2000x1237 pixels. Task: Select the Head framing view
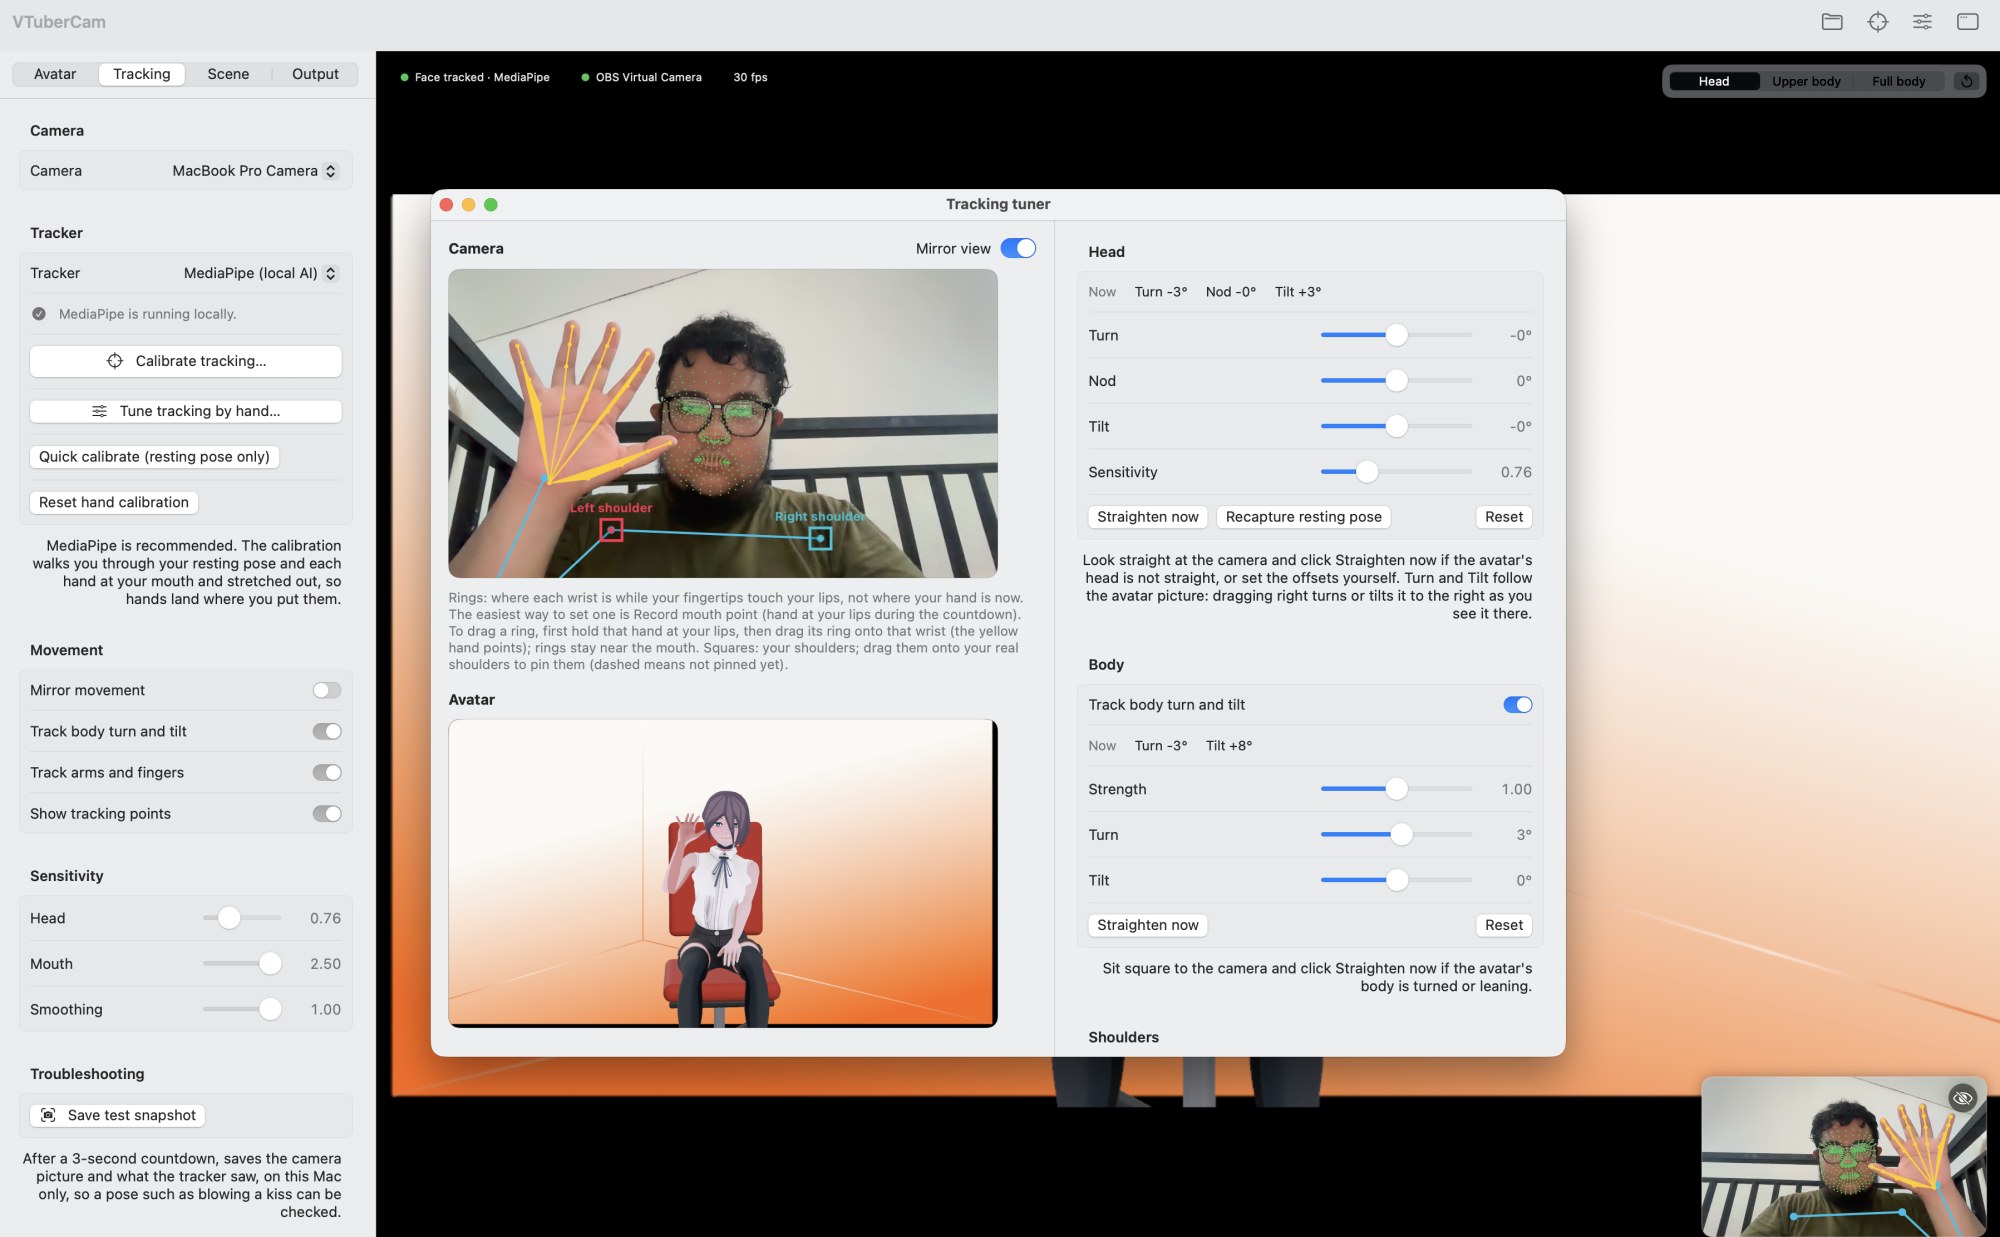pyautogui.click(x=1714, y=81)
